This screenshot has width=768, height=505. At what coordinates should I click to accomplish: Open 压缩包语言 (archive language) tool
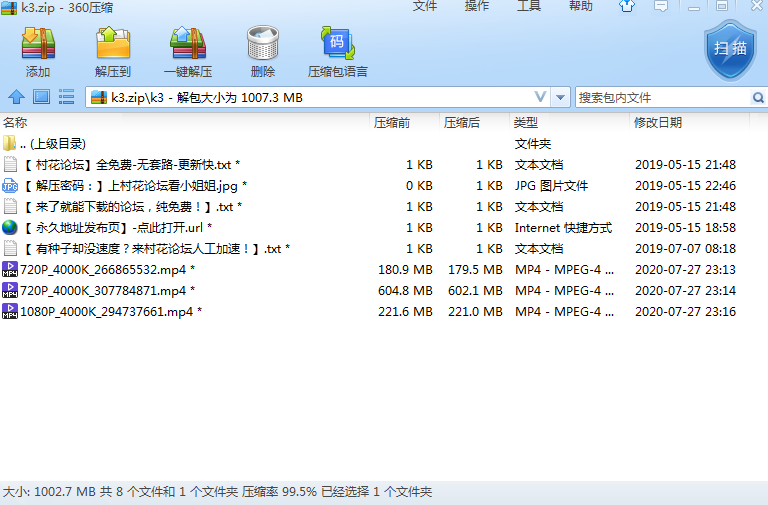pyautogui.click(x=337, y=52)
